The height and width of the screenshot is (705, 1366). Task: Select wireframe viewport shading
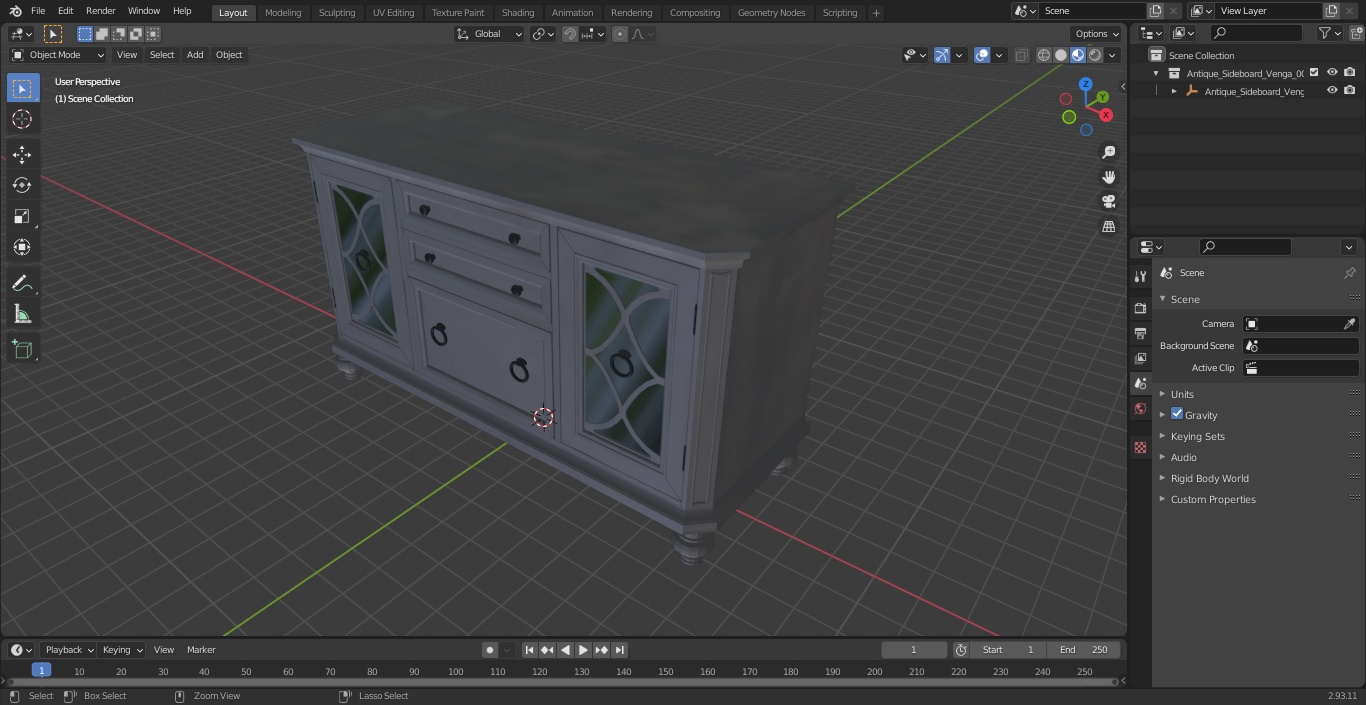pyautogui.click(x=1044, y=55)
